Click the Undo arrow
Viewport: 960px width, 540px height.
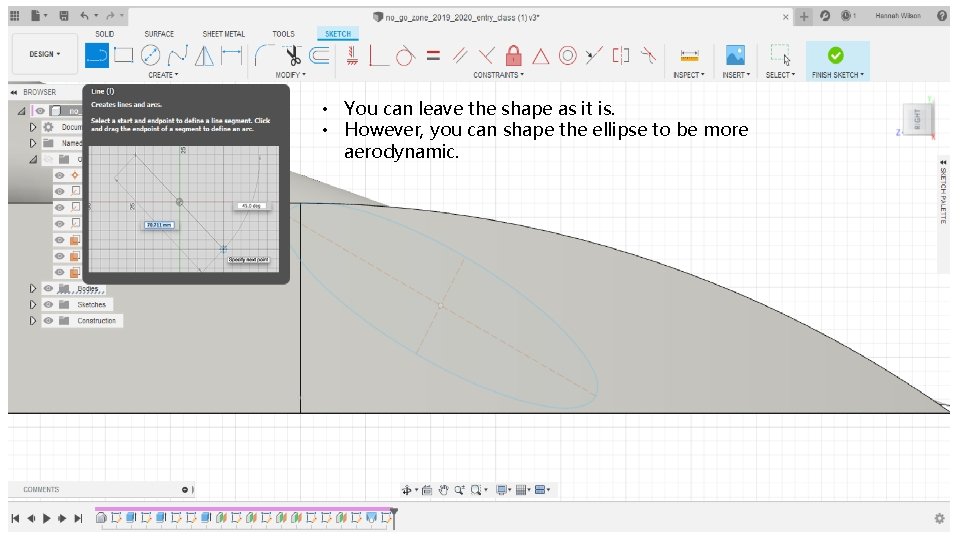pyautogui.click(x=84, y=16)
